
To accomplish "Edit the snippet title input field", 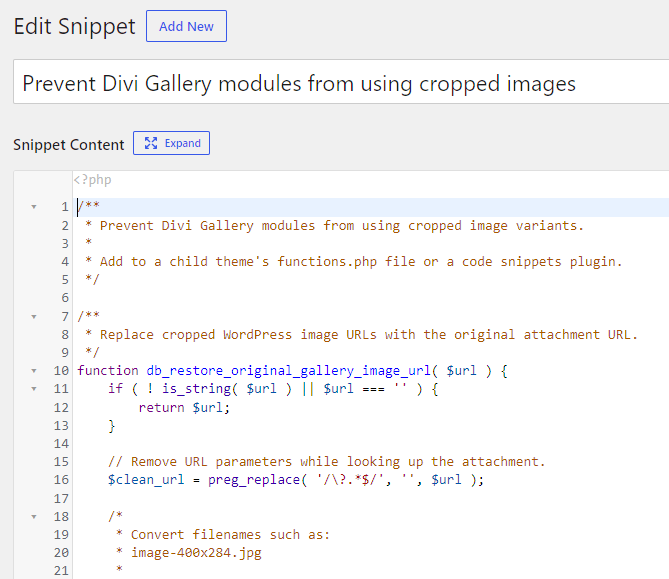I will (x=341, y=82).
